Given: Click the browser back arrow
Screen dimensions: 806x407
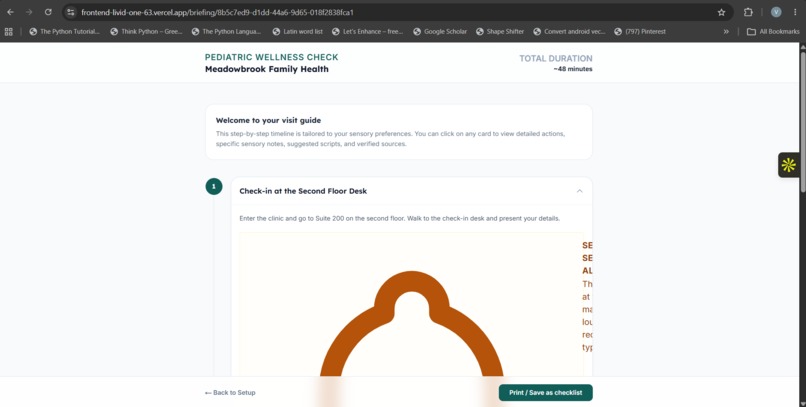Looking at the screenshot, I should 10,12.
